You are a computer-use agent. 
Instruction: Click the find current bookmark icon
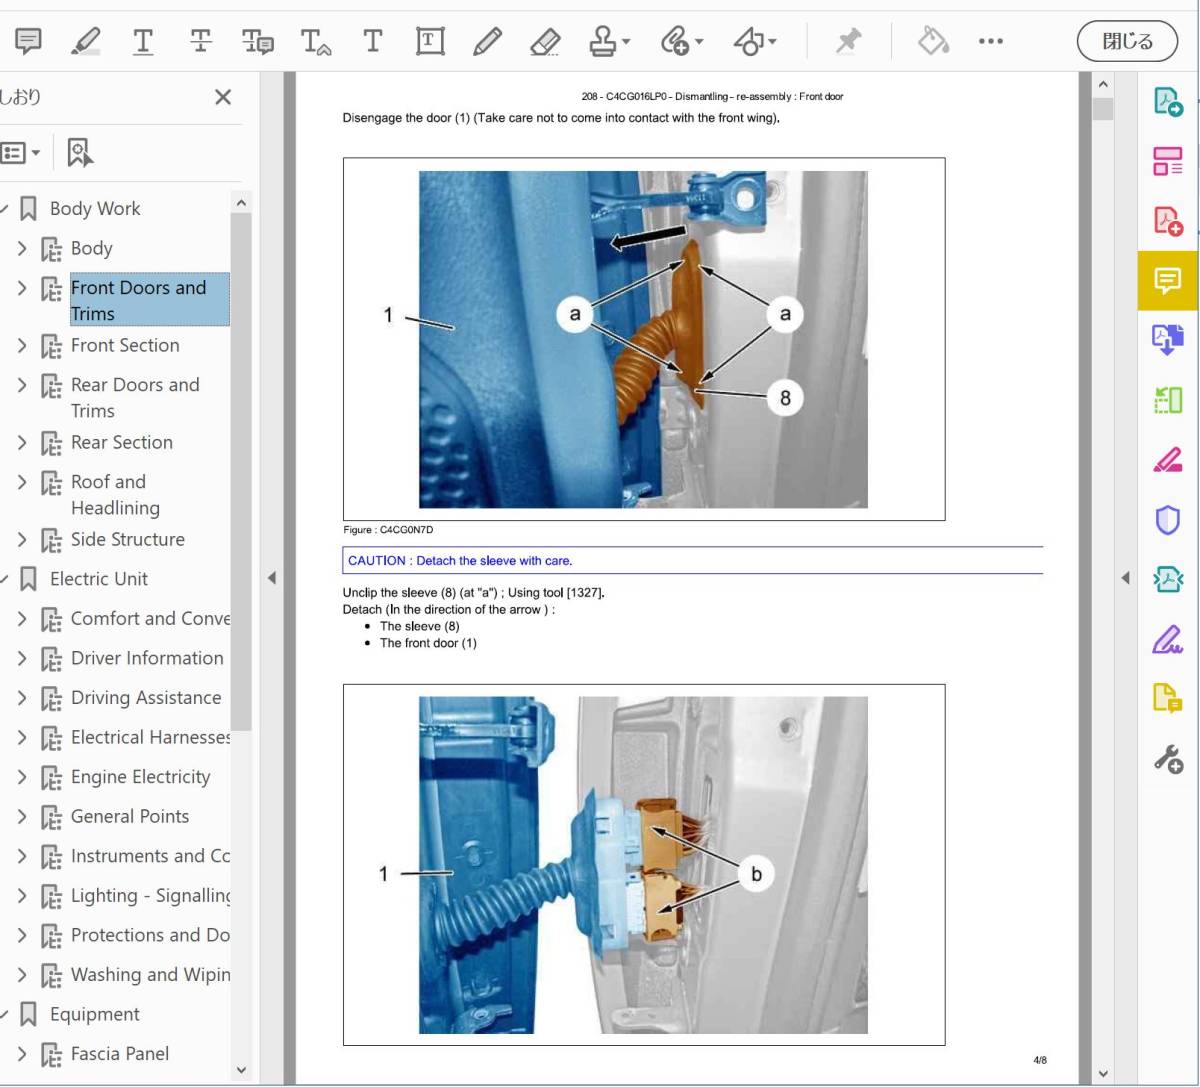[x=79, y=153]
